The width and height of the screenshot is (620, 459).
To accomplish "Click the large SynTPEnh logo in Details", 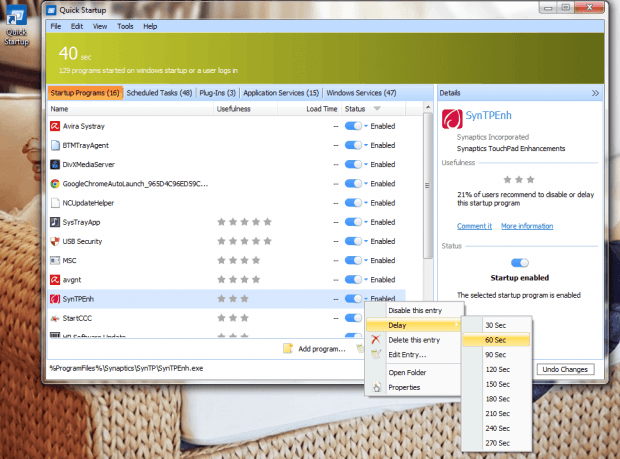I will [x=452, y=119].
